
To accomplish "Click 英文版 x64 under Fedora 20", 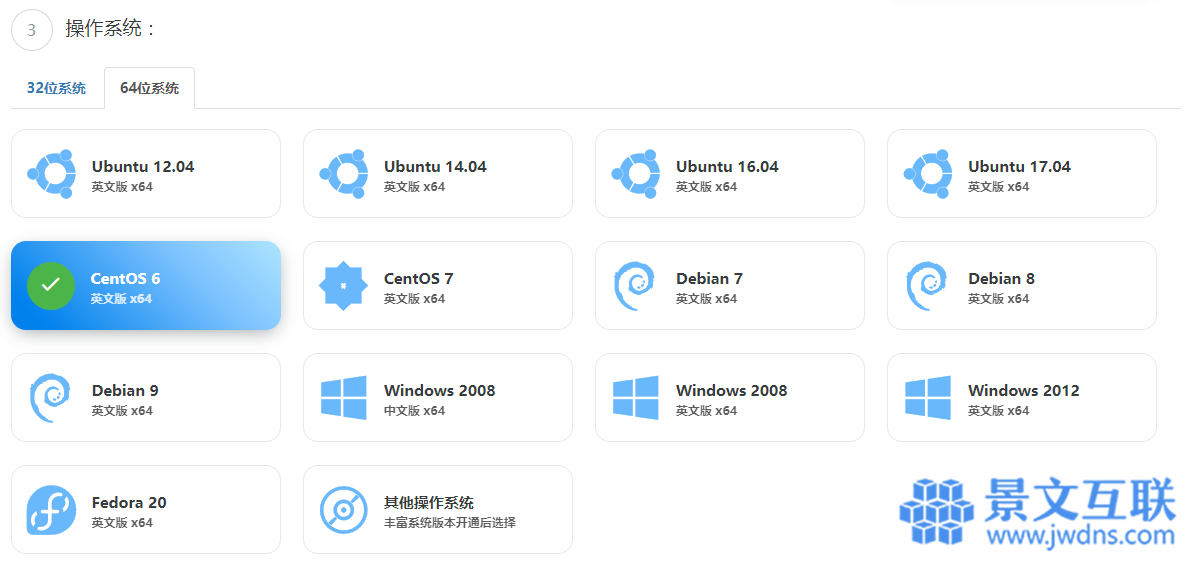I will click(122, 523).
